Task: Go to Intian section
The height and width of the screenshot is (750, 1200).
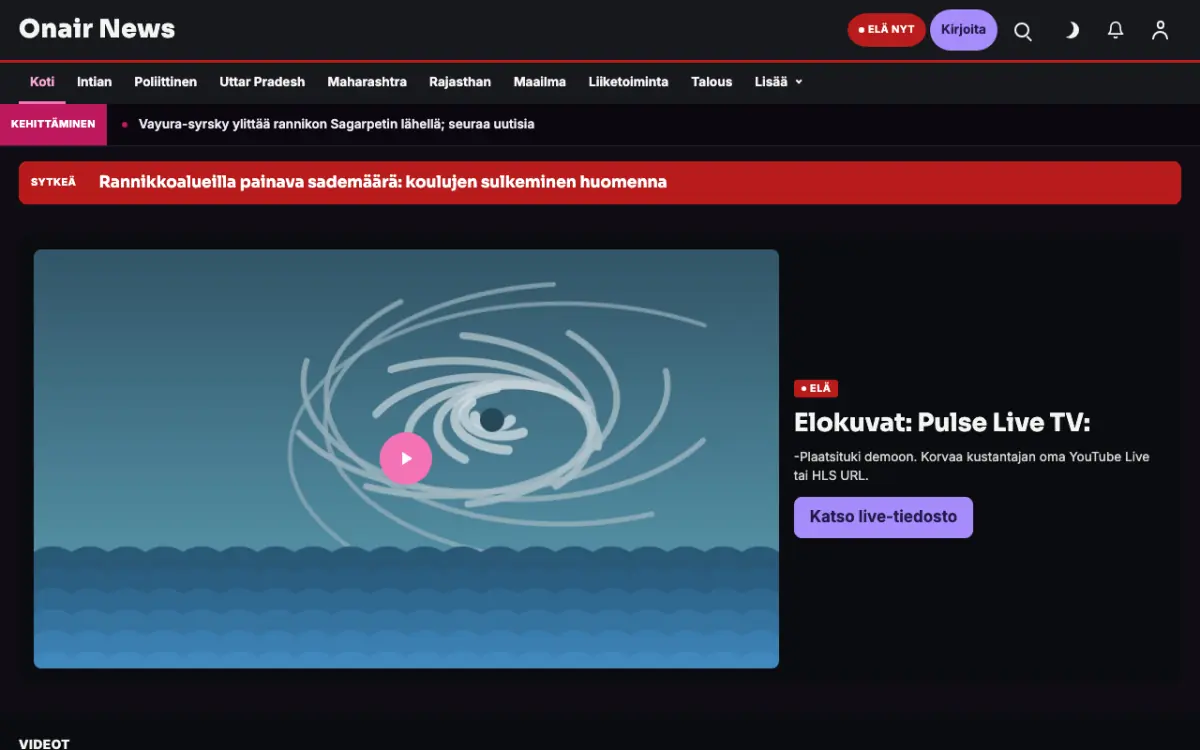Action: point(94,82)
